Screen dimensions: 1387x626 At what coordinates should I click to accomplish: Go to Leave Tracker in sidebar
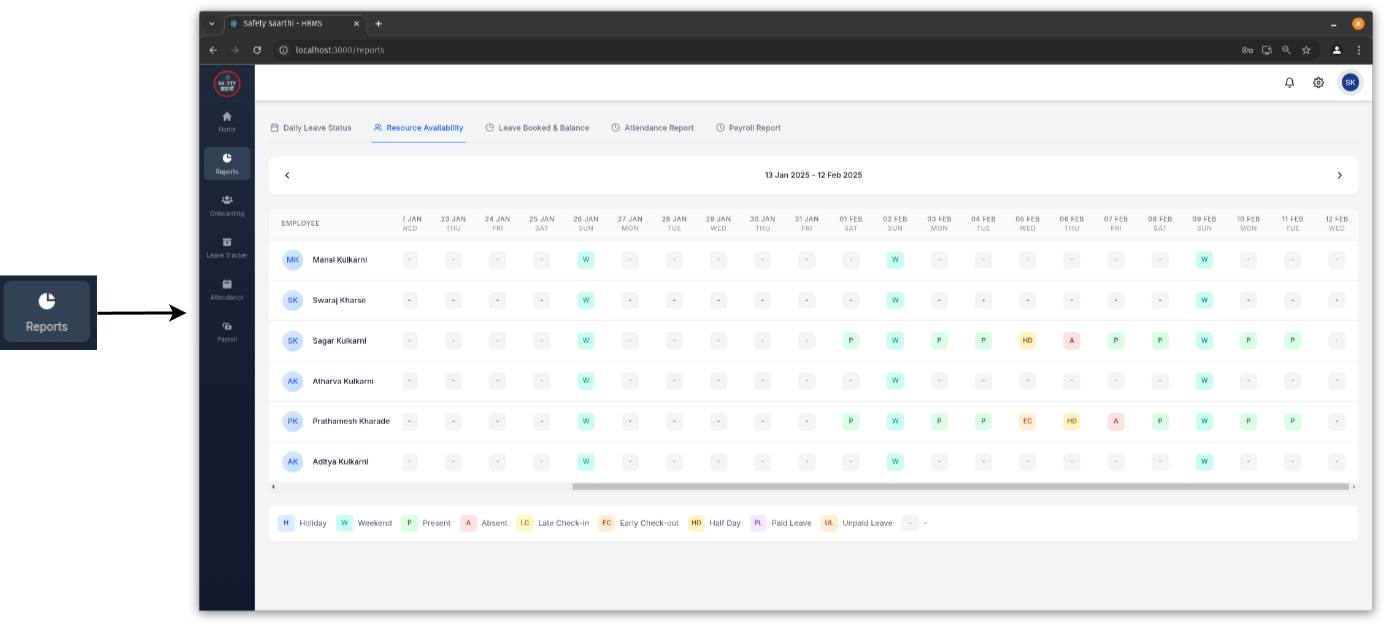click(x=227, y=247)
